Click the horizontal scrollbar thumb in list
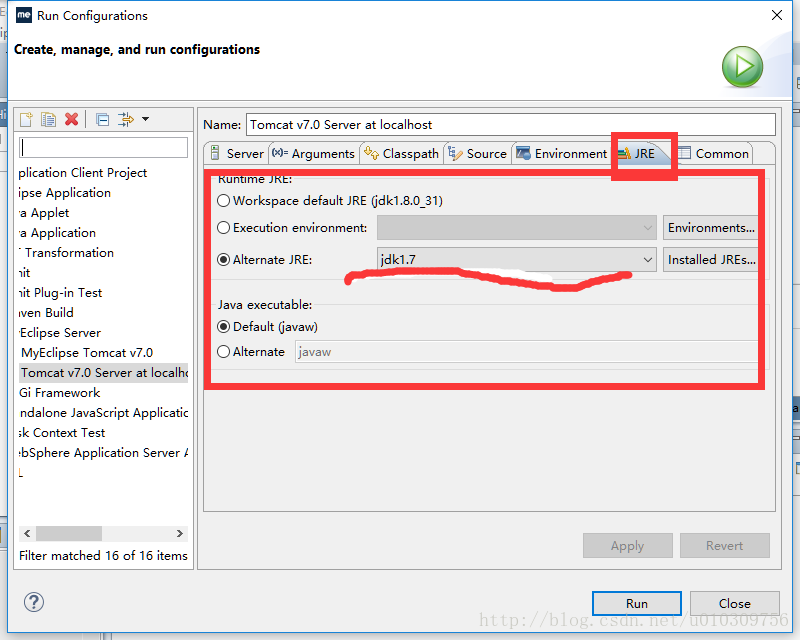Screen dimensions: 800x640 pos(69,533)
